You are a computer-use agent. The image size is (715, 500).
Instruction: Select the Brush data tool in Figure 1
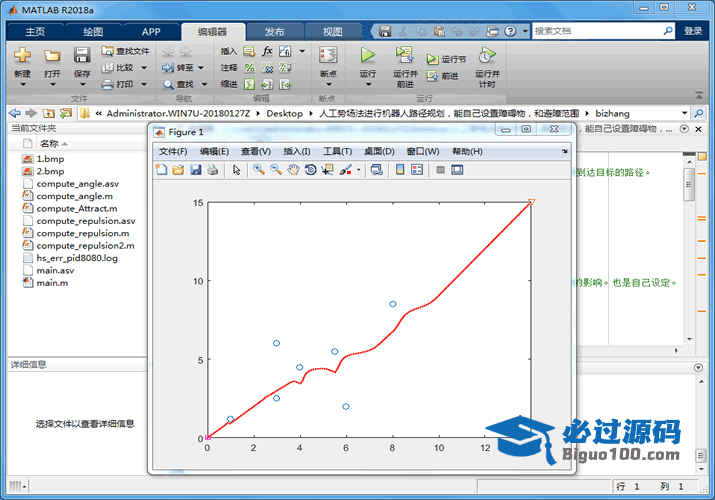pyautogui.click(x=346, y=170)
